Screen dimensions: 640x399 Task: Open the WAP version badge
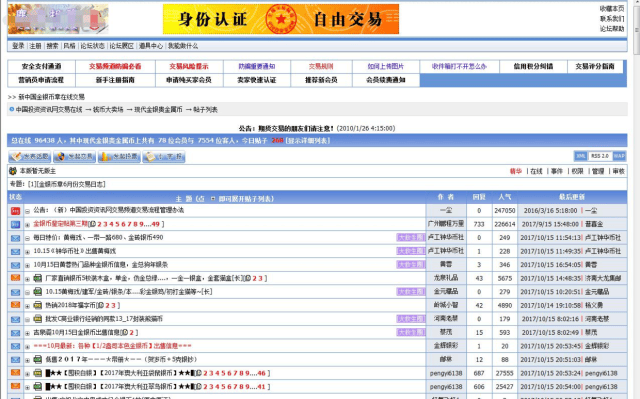point(619,156)
